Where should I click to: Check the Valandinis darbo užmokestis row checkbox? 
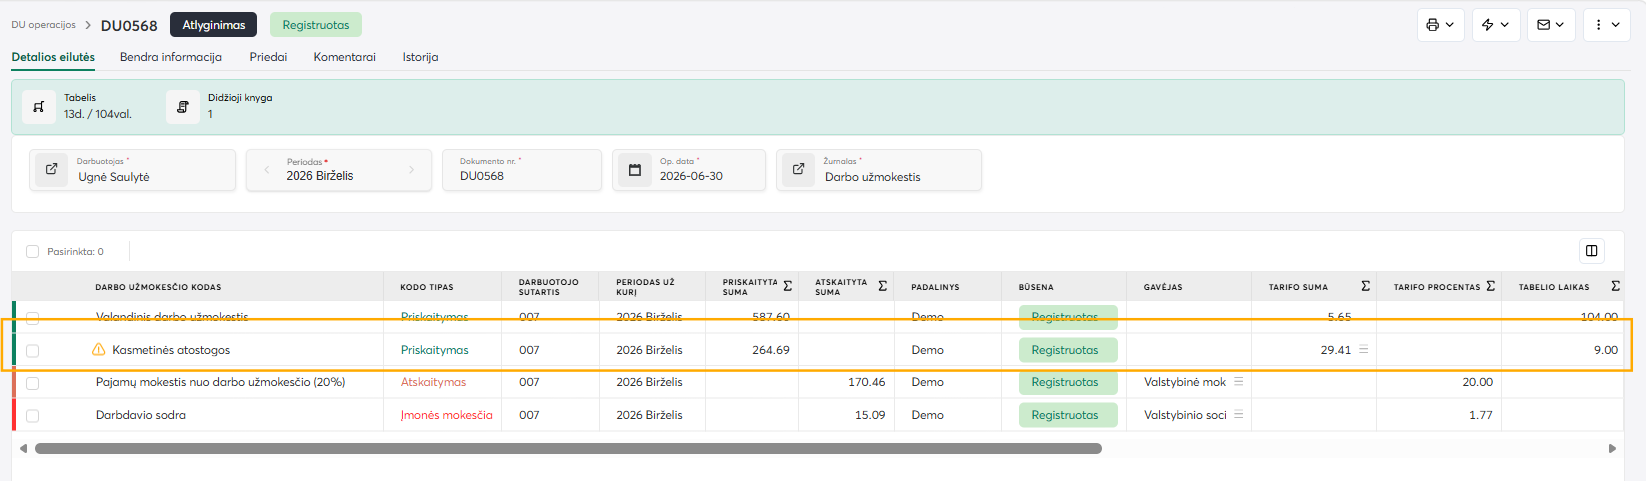pos(33,318)
